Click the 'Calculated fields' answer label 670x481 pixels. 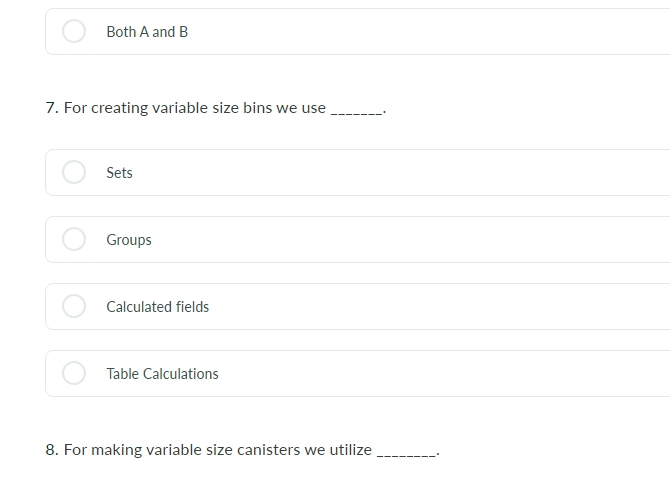158,307
